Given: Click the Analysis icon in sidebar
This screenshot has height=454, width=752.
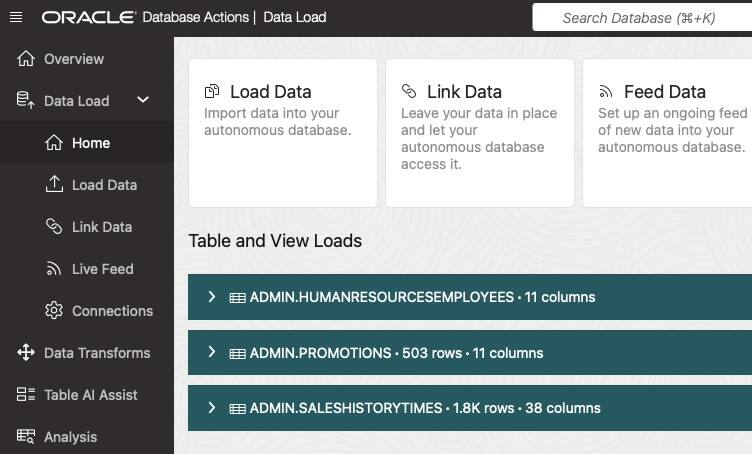Looking at the screenshot, I should (26, 436).
